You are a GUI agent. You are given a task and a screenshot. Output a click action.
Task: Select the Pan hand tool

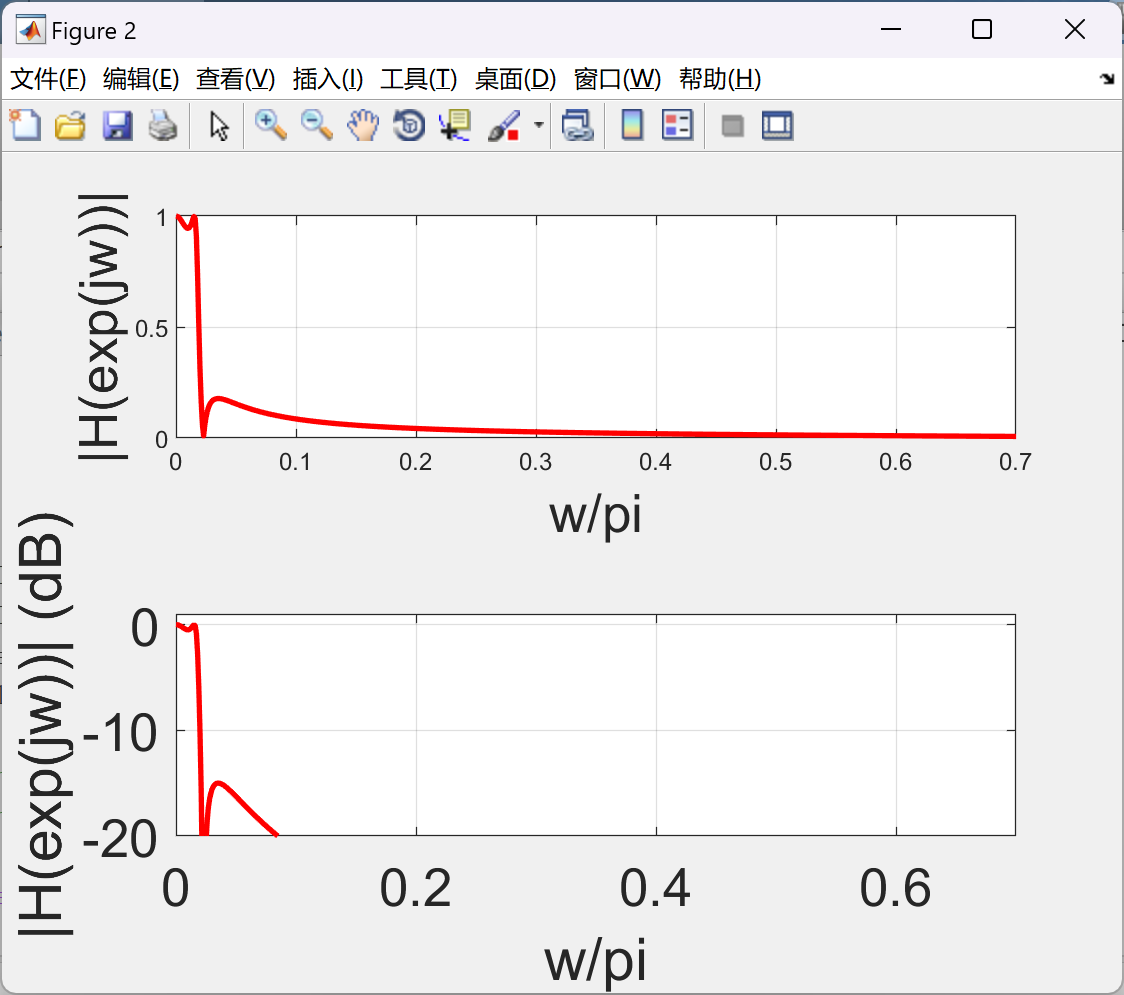[363, 125]
